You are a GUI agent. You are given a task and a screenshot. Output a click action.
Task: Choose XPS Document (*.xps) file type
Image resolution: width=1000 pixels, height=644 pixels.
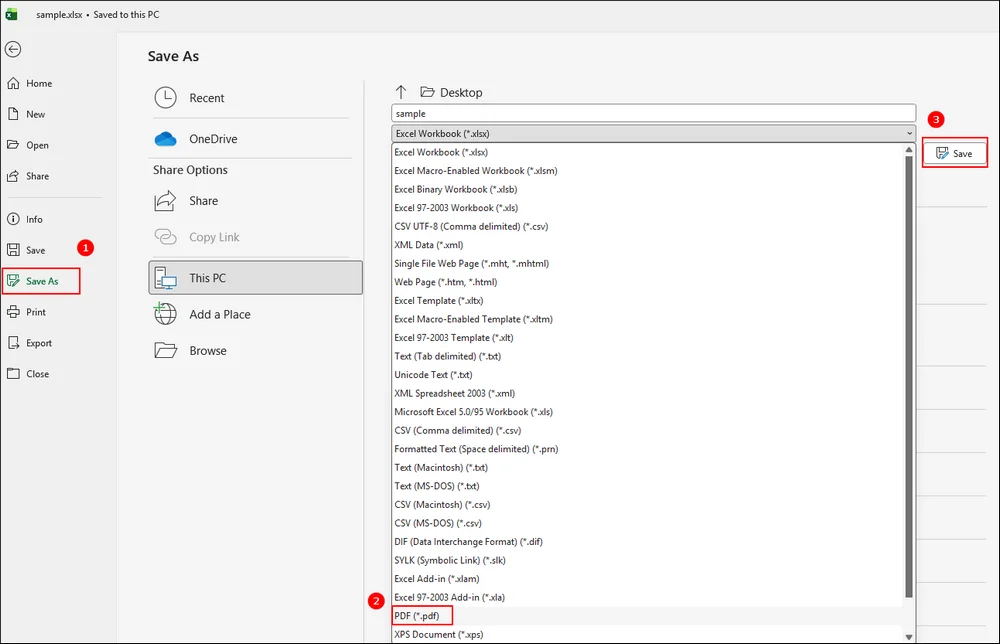pos(649,634)
